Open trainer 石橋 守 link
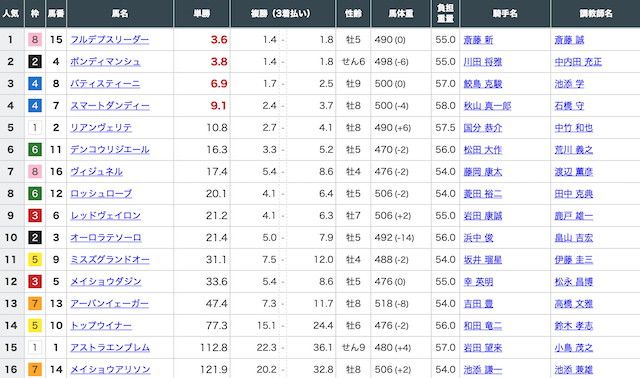The image size is (640, 378). (569, 106)
